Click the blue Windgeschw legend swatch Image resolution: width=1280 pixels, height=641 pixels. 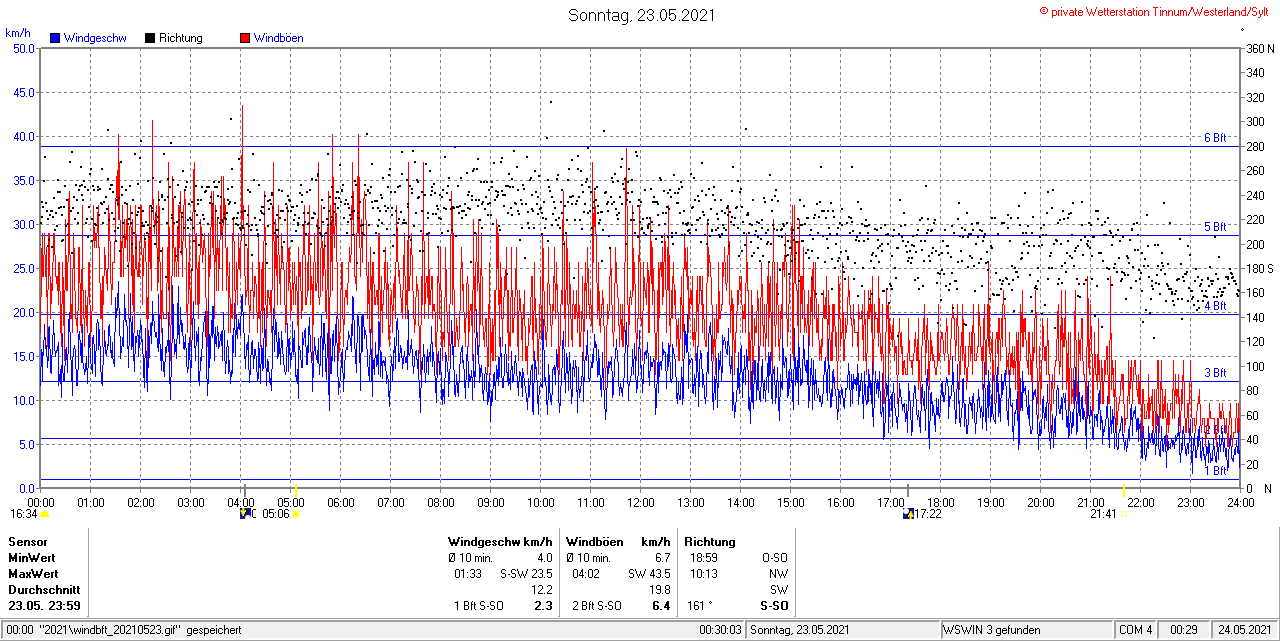(x=55, y=38)
